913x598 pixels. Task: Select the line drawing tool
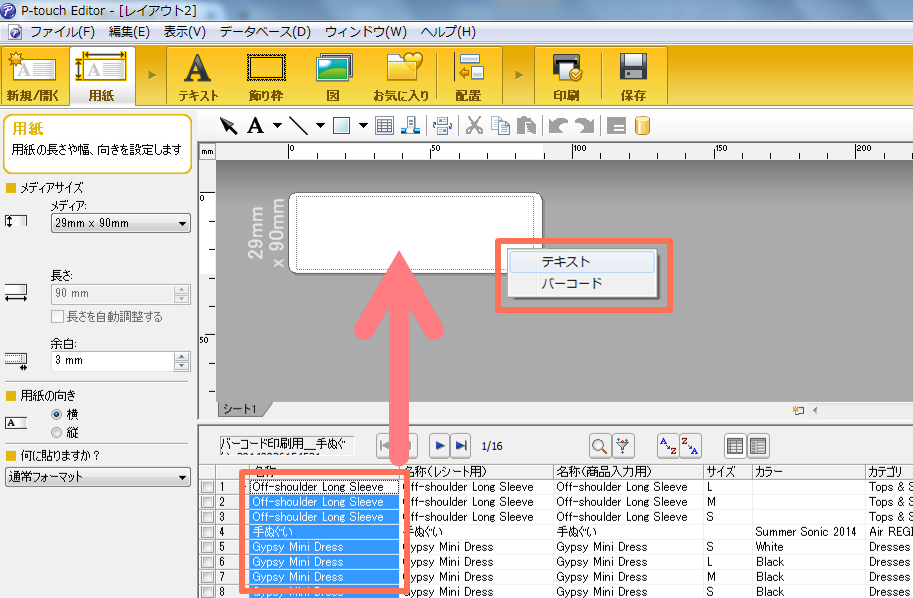(x=299, y=126)
